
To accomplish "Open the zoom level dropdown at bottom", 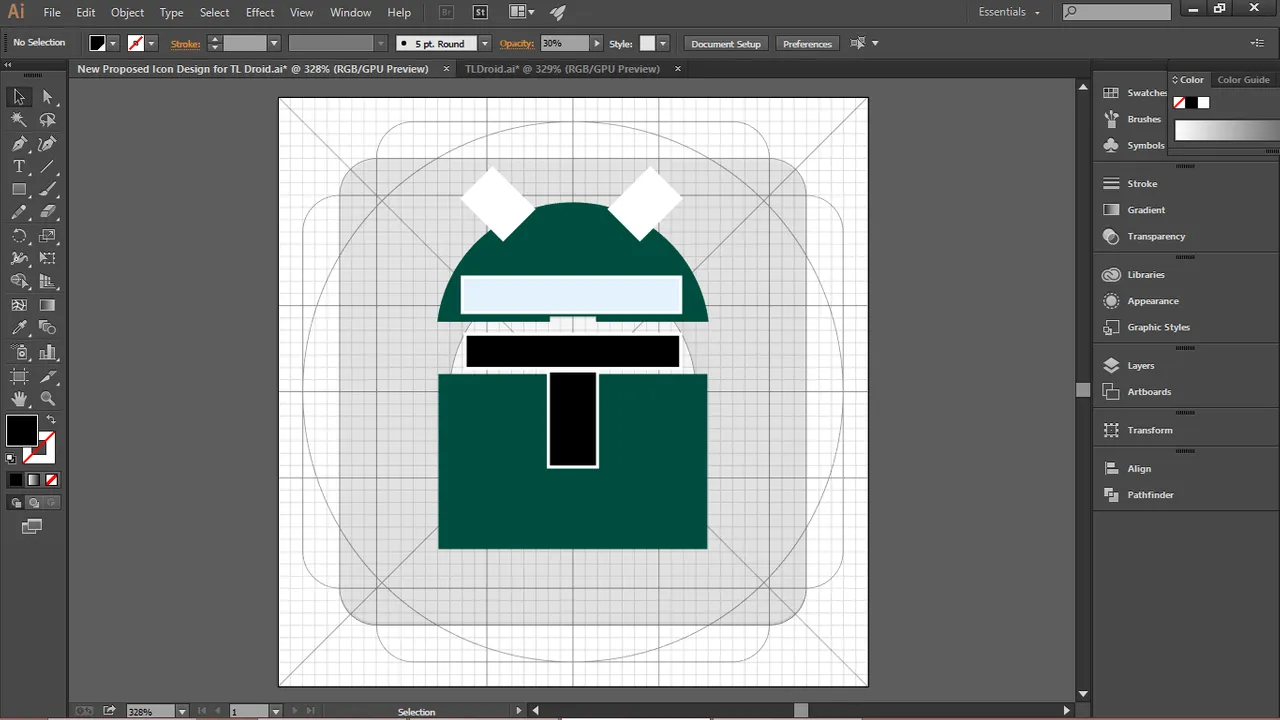I will coord(181,711).
